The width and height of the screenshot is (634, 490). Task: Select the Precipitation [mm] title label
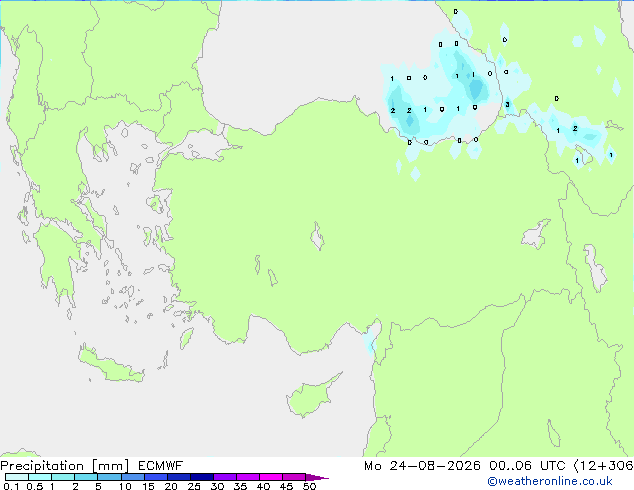[65, 466]
